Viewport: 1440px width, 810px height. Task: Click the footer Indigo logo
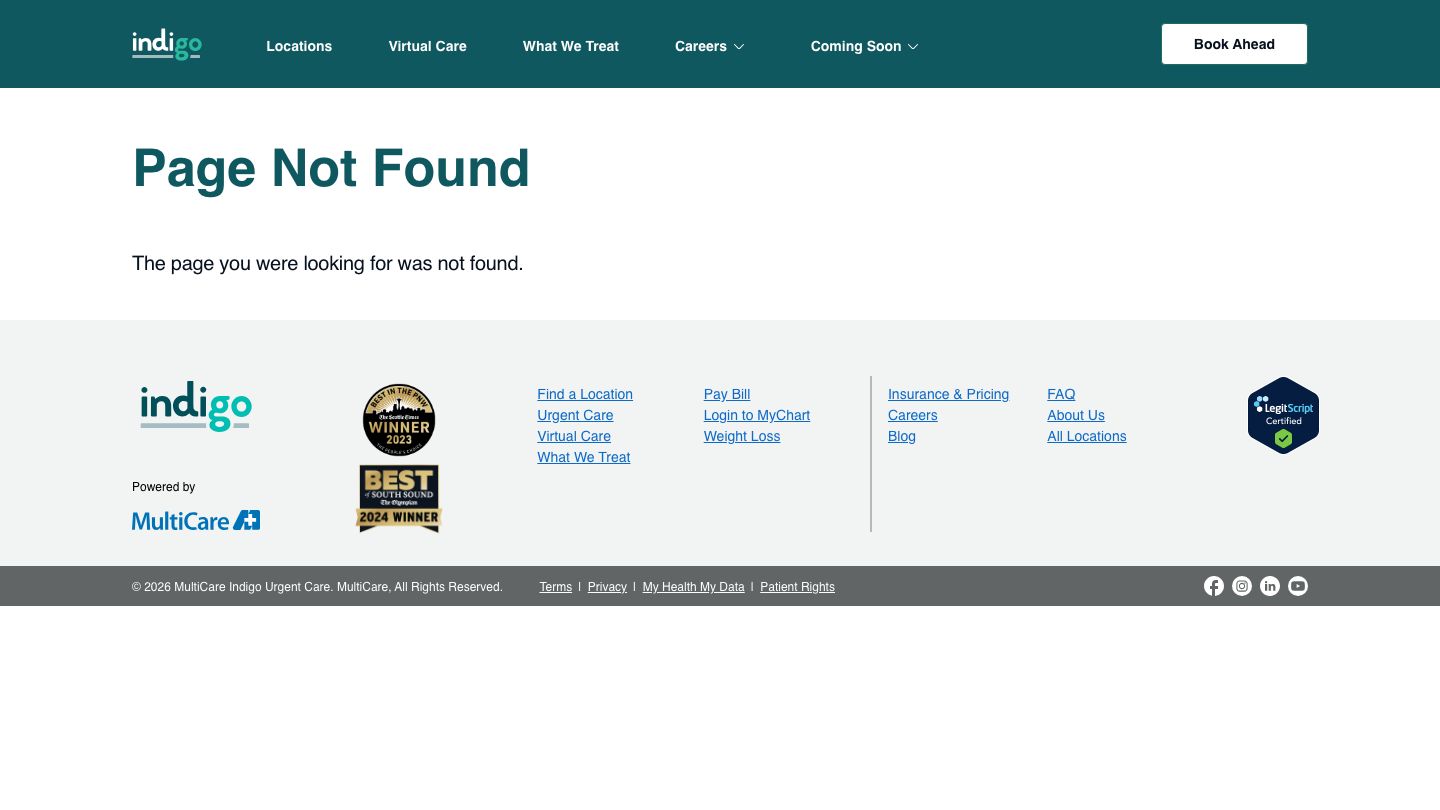[196, 407]
